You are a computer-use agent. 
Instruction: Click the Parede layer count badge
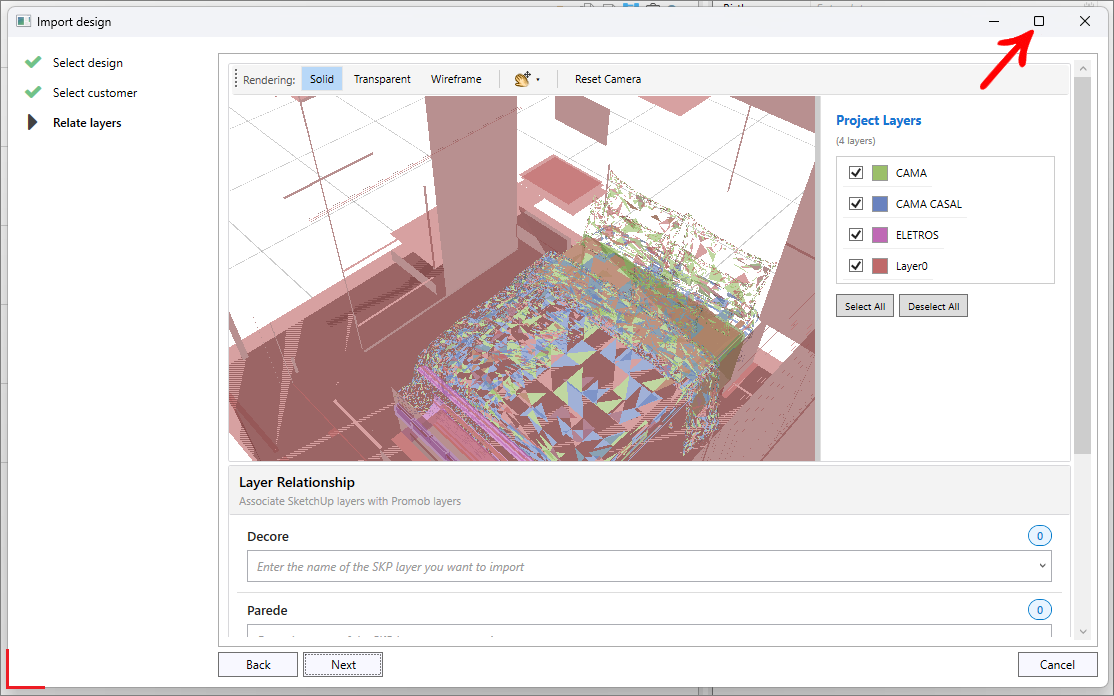tap(1039, 610)
